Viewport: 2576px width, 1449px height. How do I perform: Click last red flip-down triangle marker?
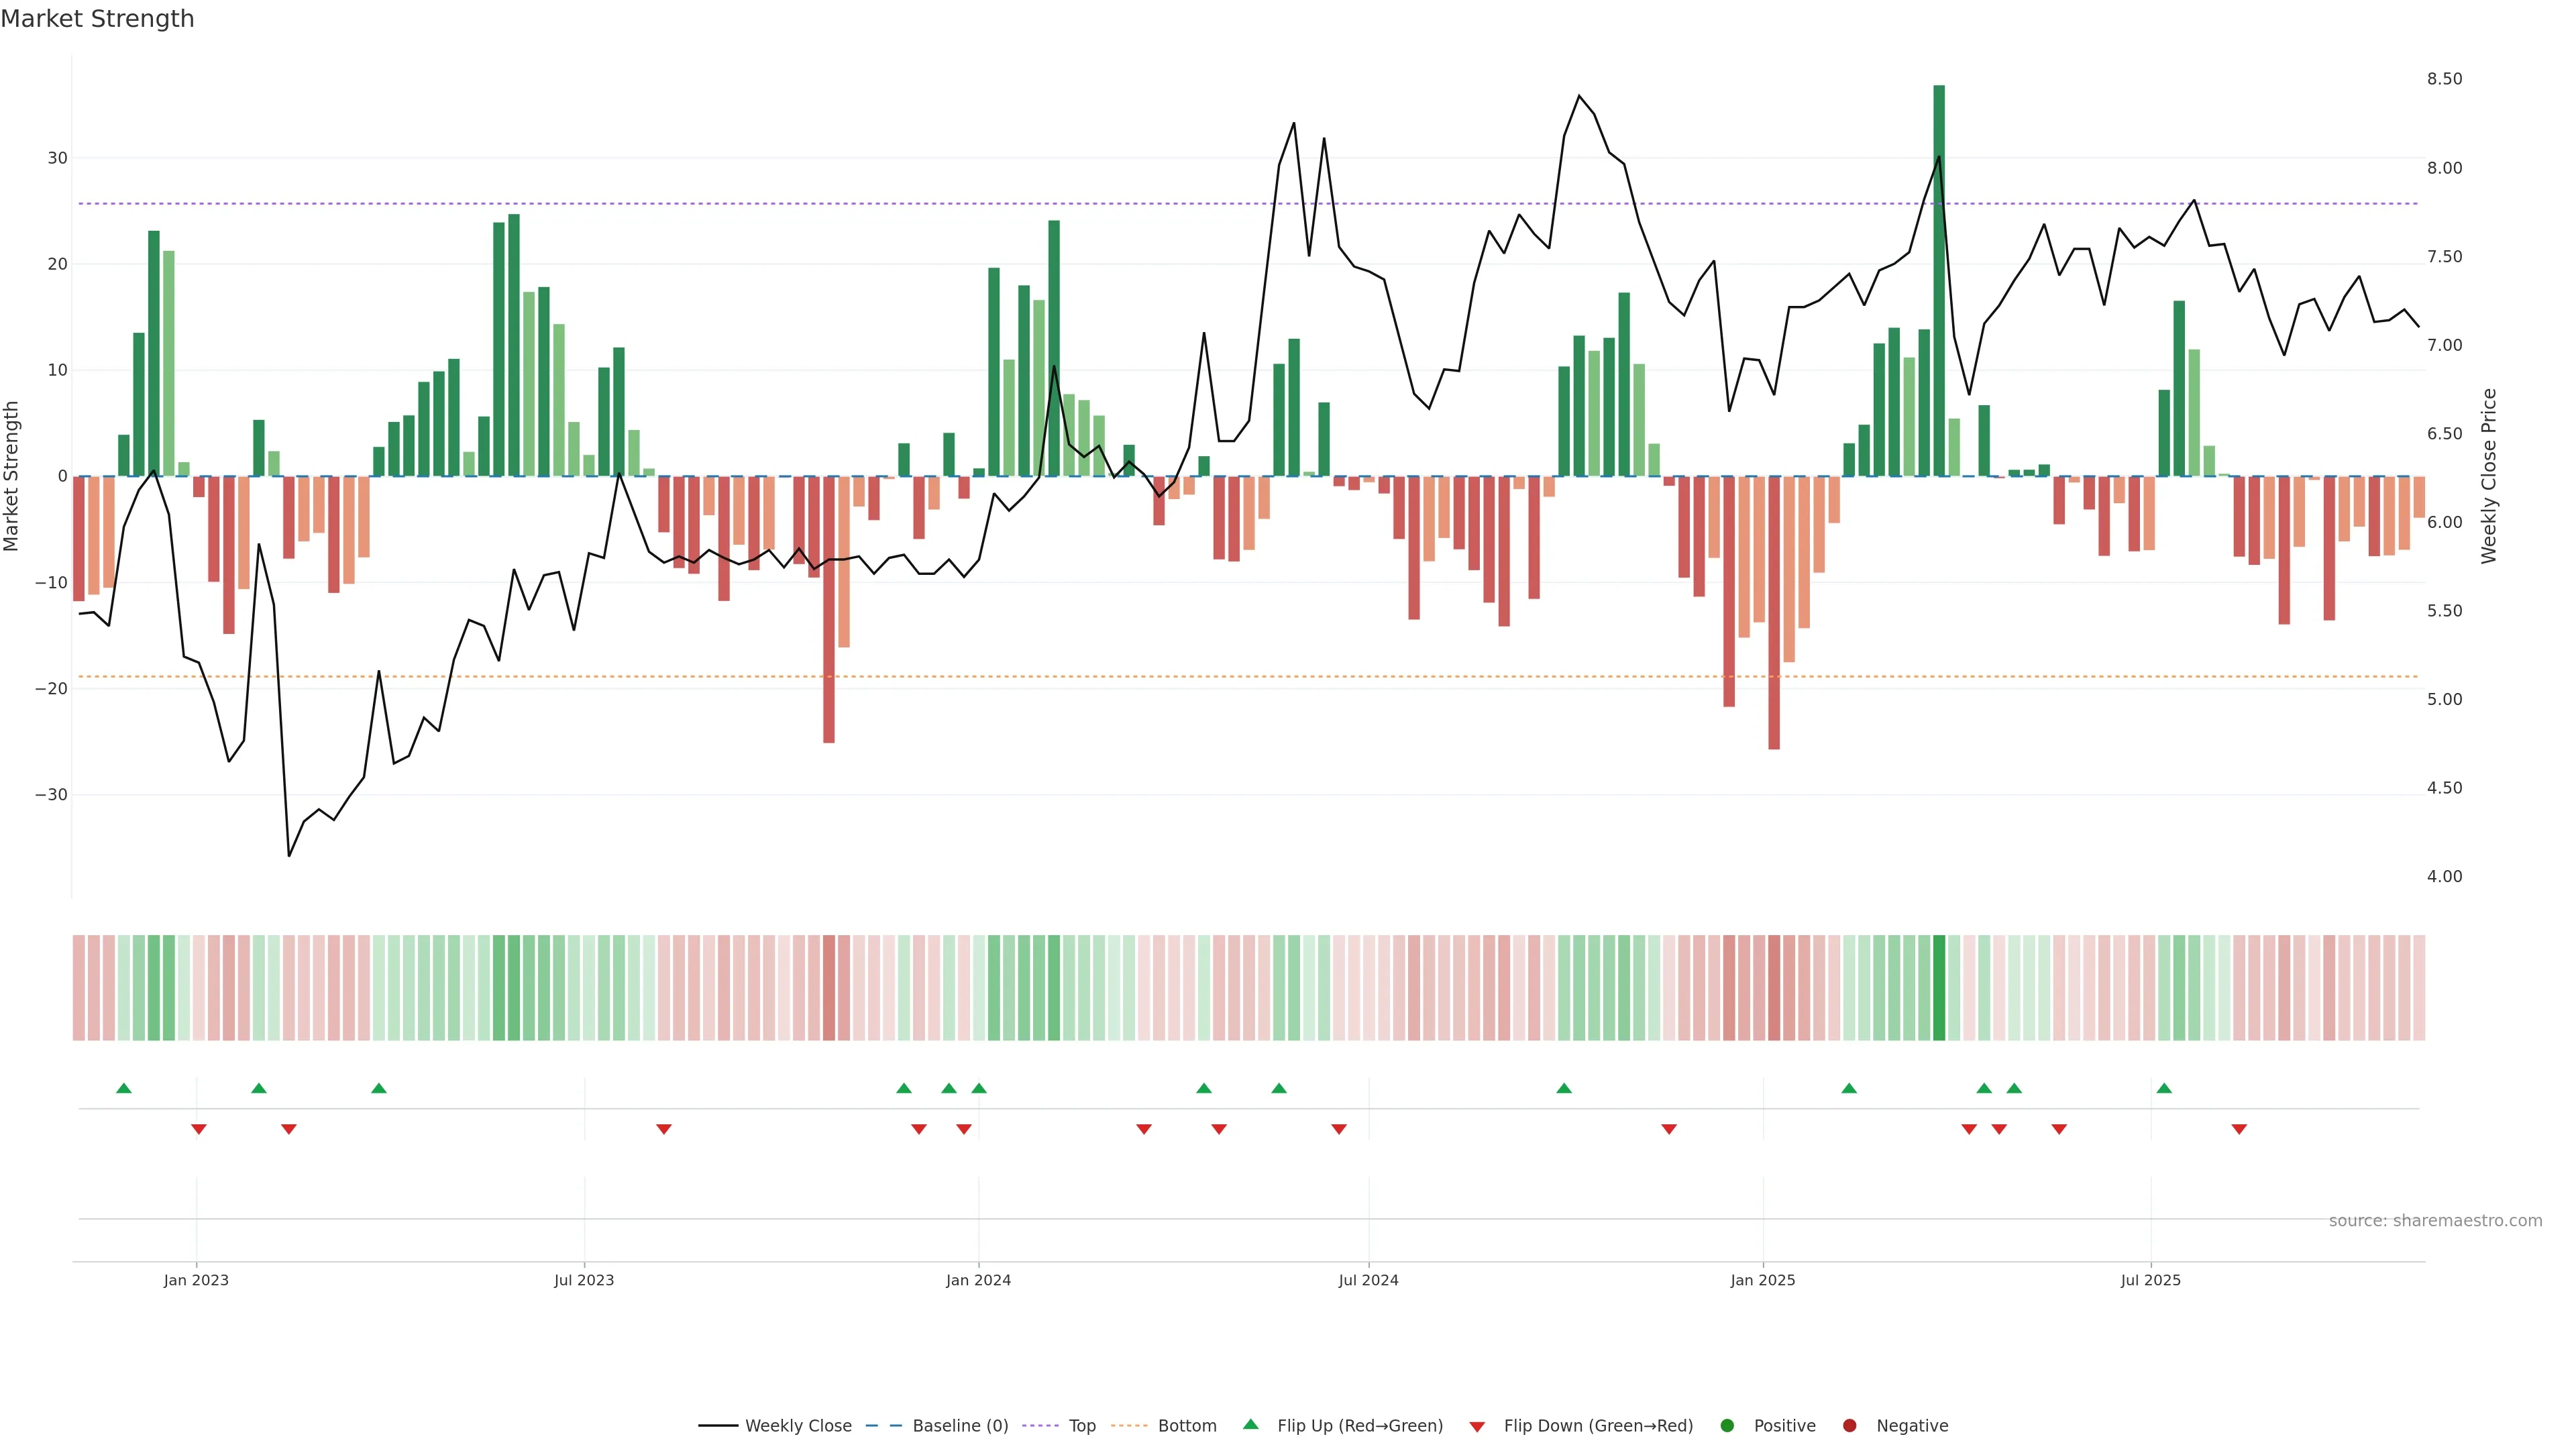click(2239, 1129)
